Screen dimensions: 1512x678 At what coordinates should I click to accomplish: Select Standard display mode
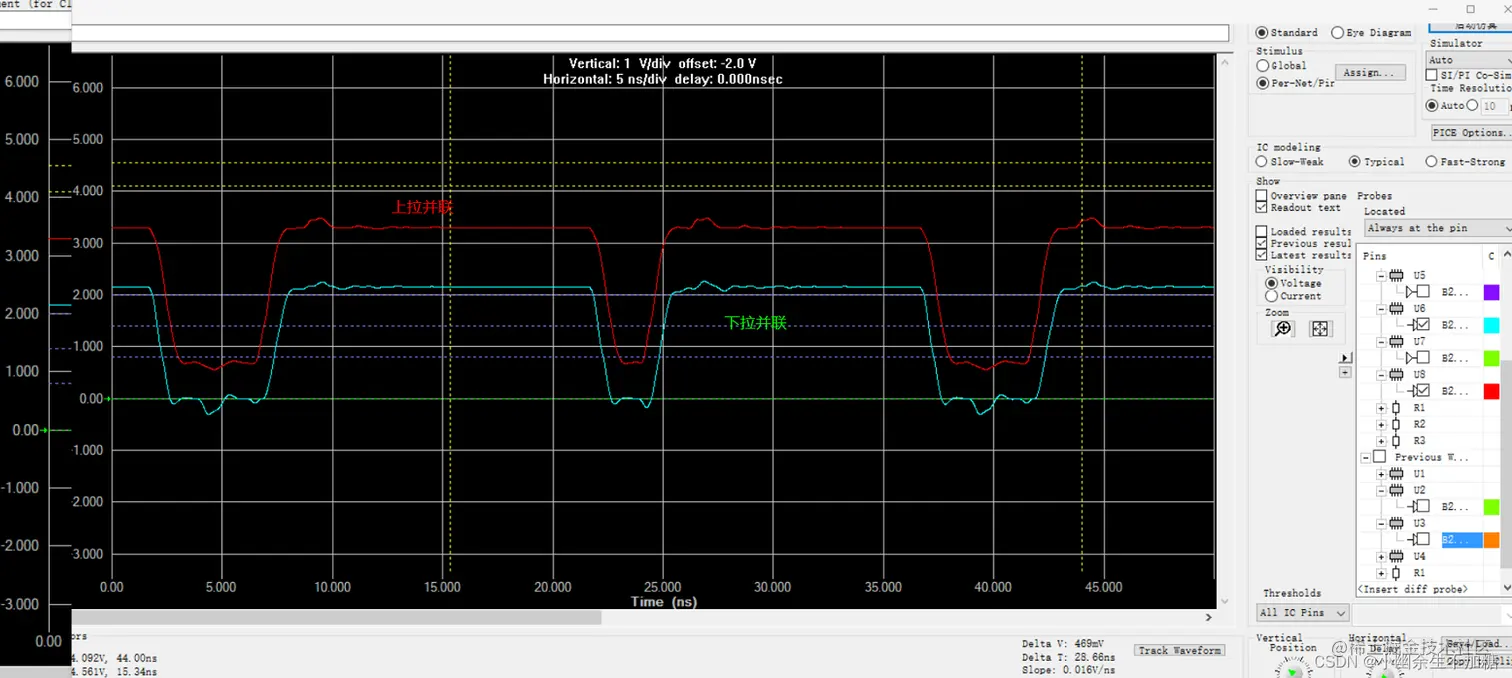1262,32
